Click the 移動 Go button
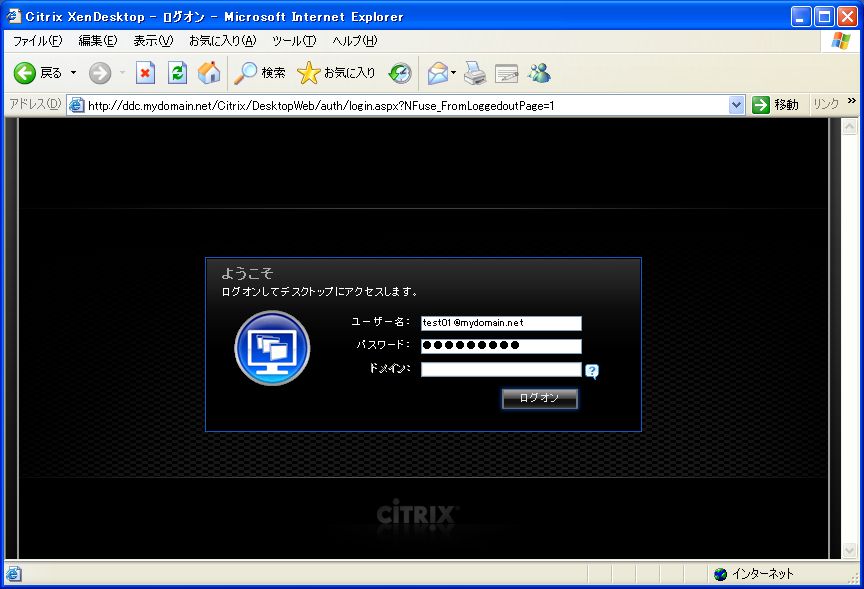Image resolution: width=864 pixels, height=589 pixels. click(x=775, y=105)
